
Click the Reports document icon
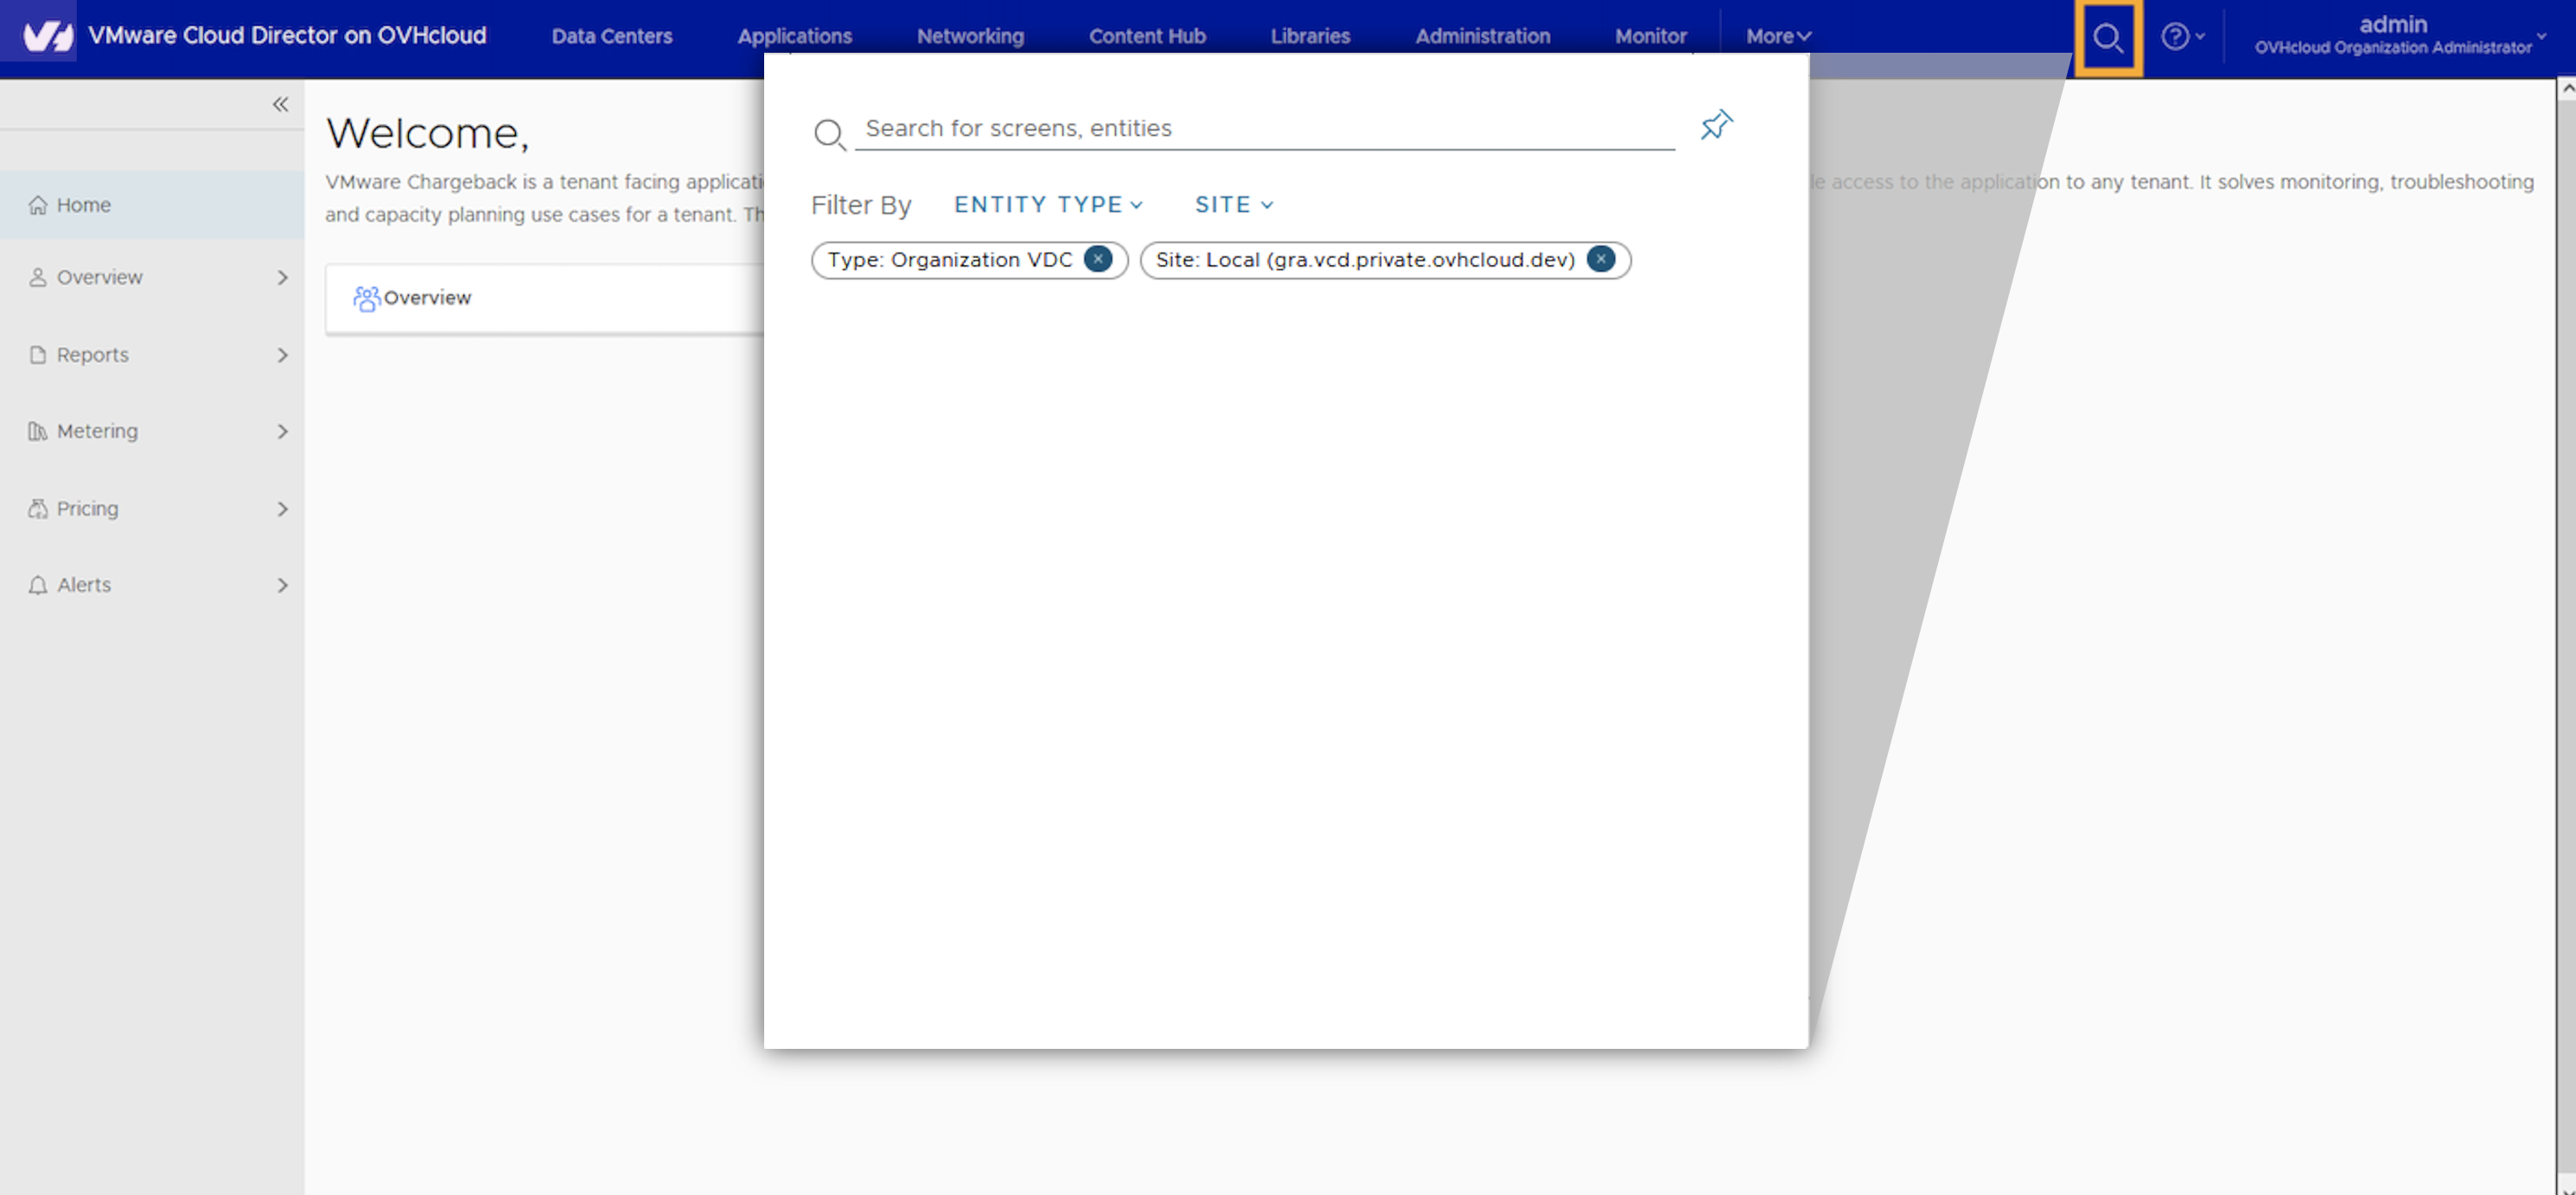(38, 355)
